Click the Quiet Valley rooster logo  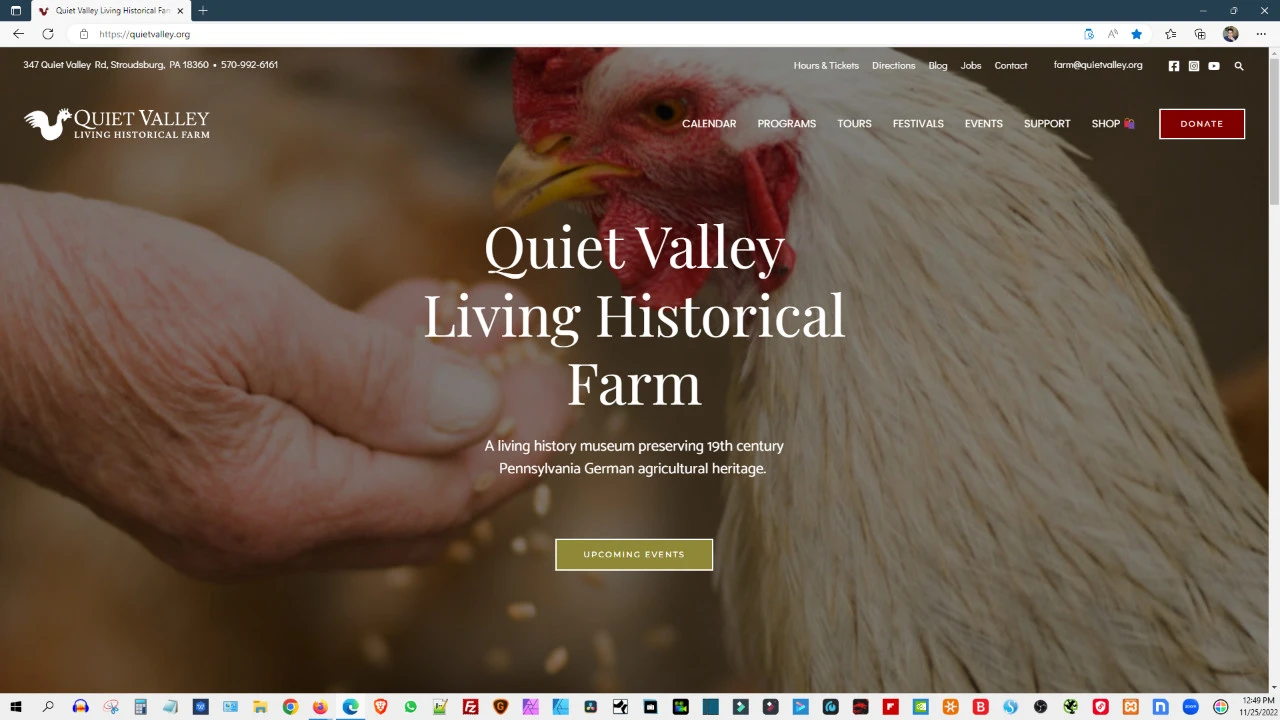117,124
